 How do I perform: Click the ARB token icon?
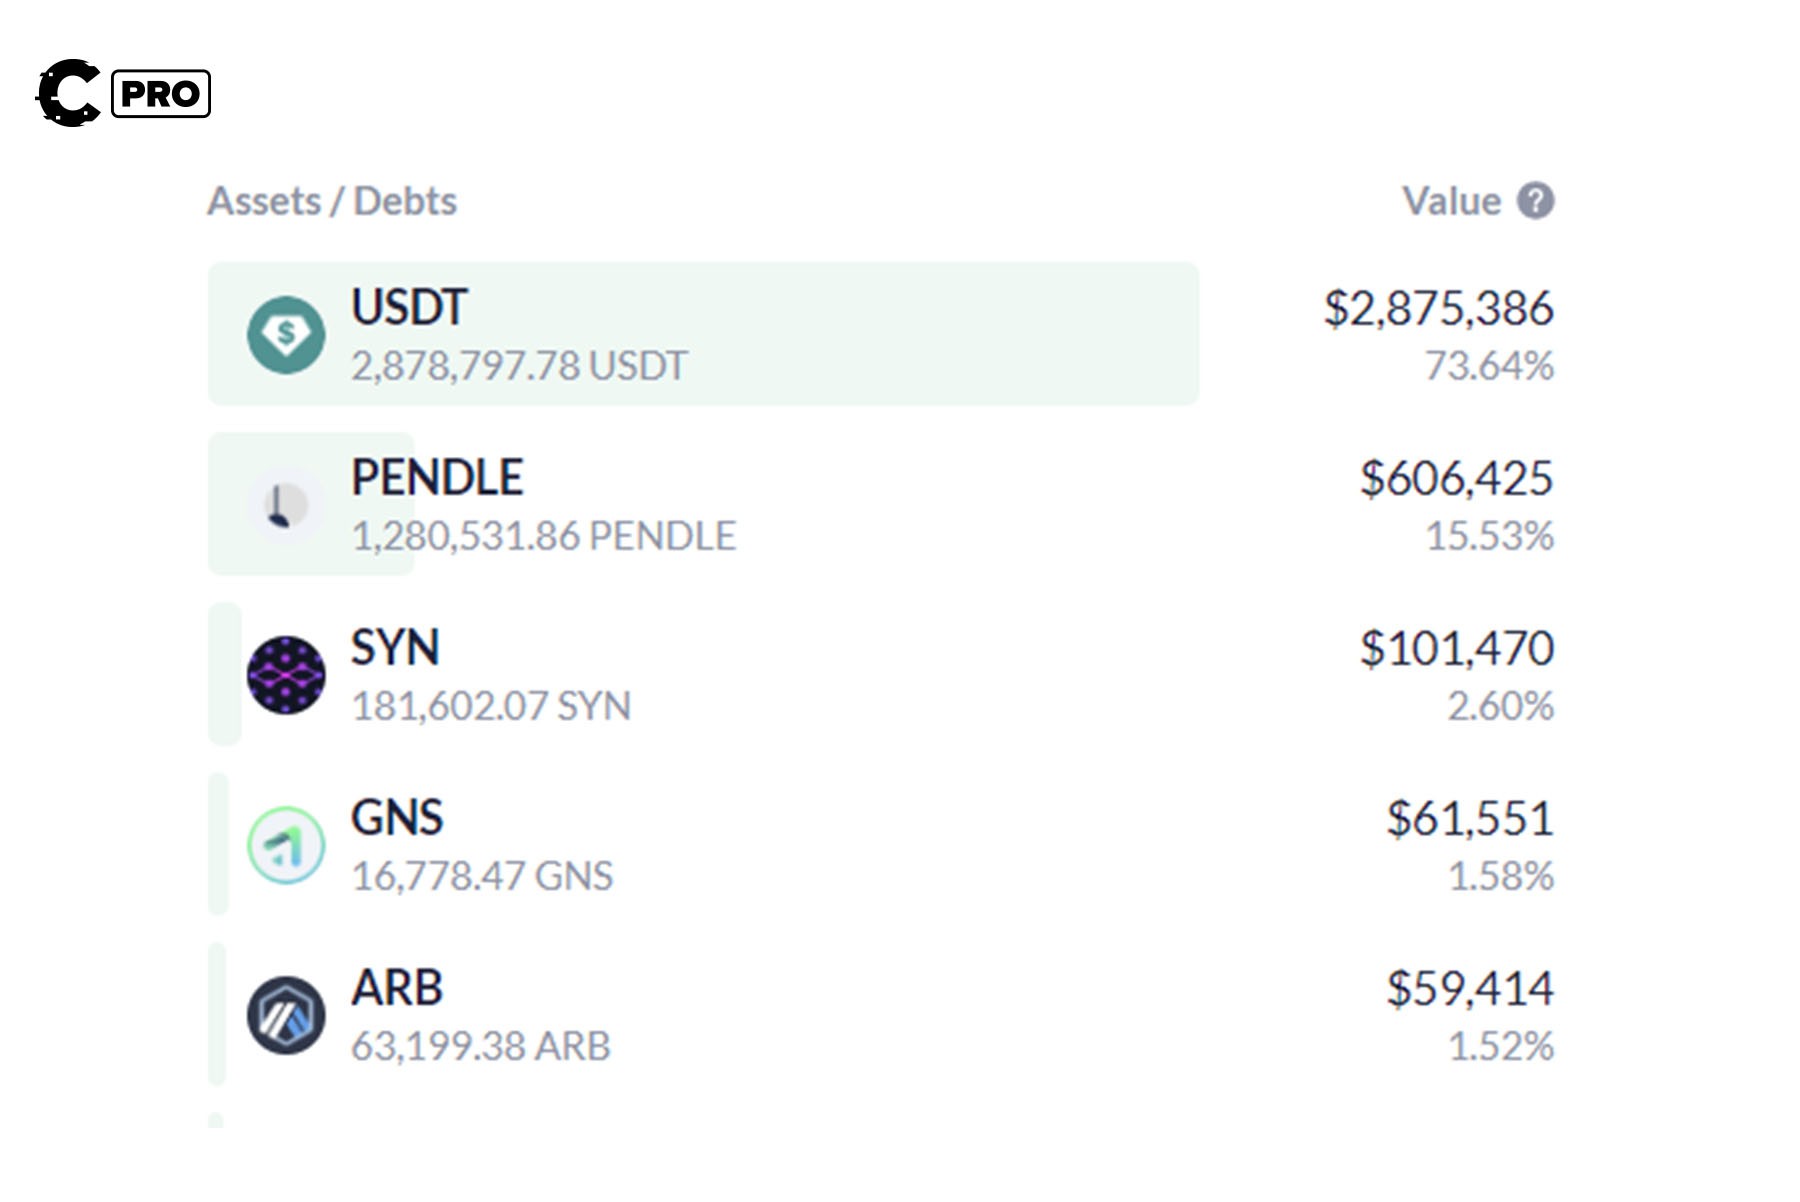[286, 1015]
